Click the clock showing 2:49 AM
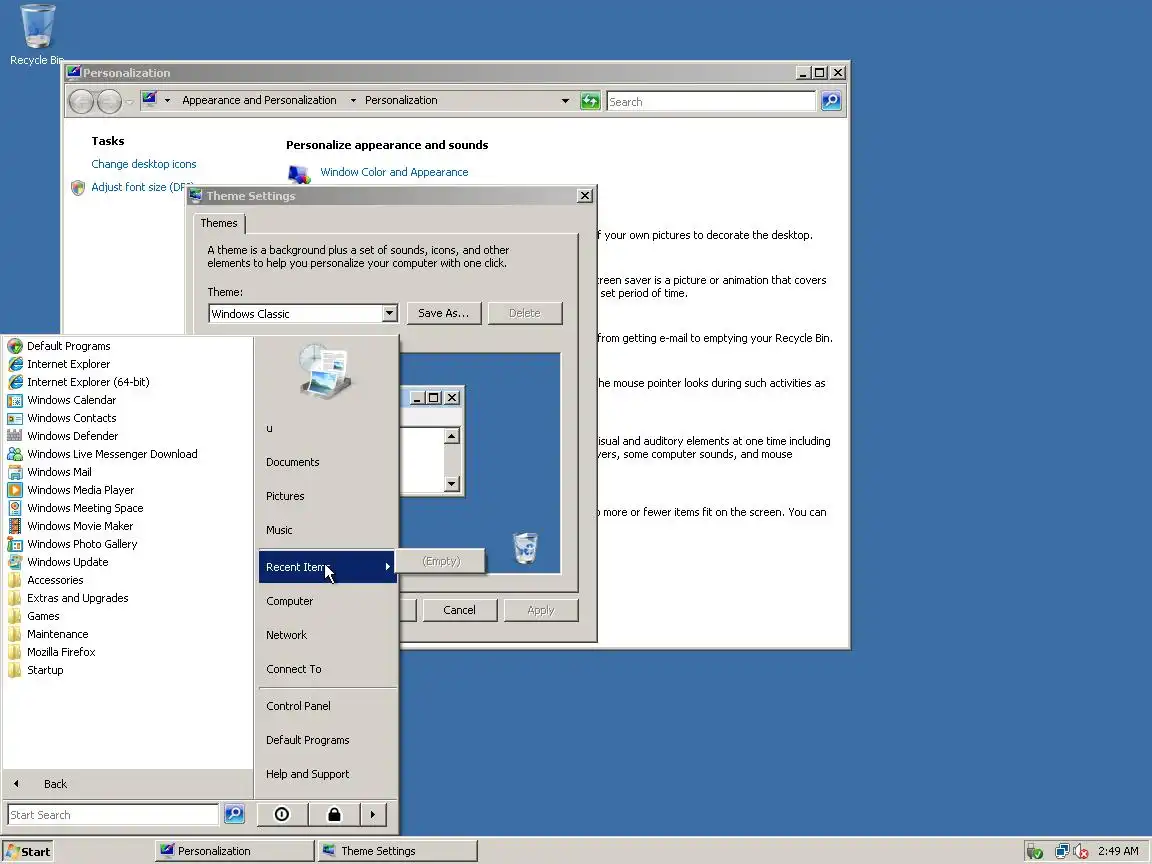This screenshot has width=1152, height=864. (1118, 851)
